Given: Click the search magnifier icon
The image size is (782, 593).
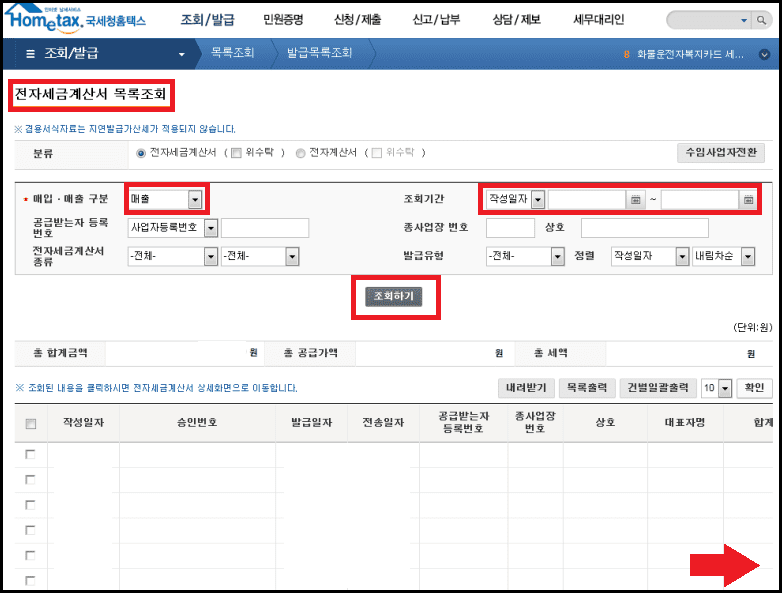Looking at the screenshot, I should pyautogui.click(x=761, y=20).
